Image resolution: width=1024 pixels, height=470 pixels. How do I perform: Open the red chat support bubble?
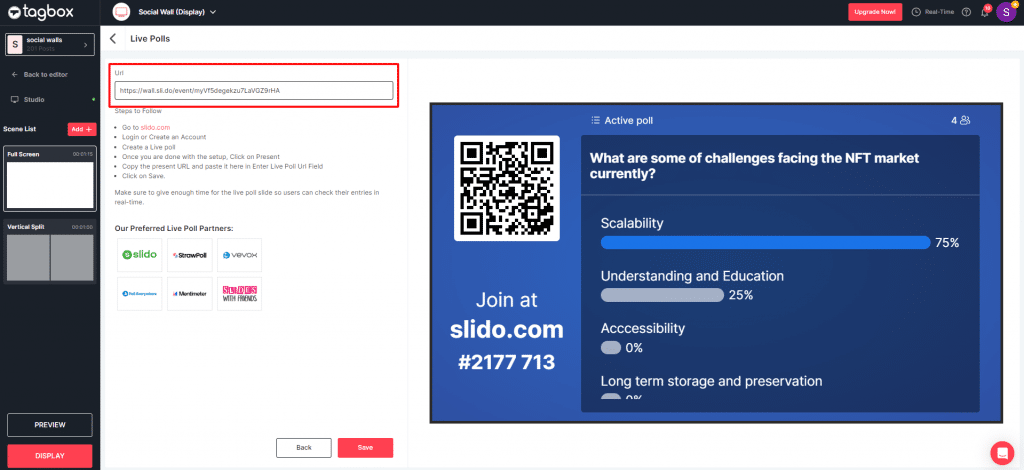point(1000,453)
